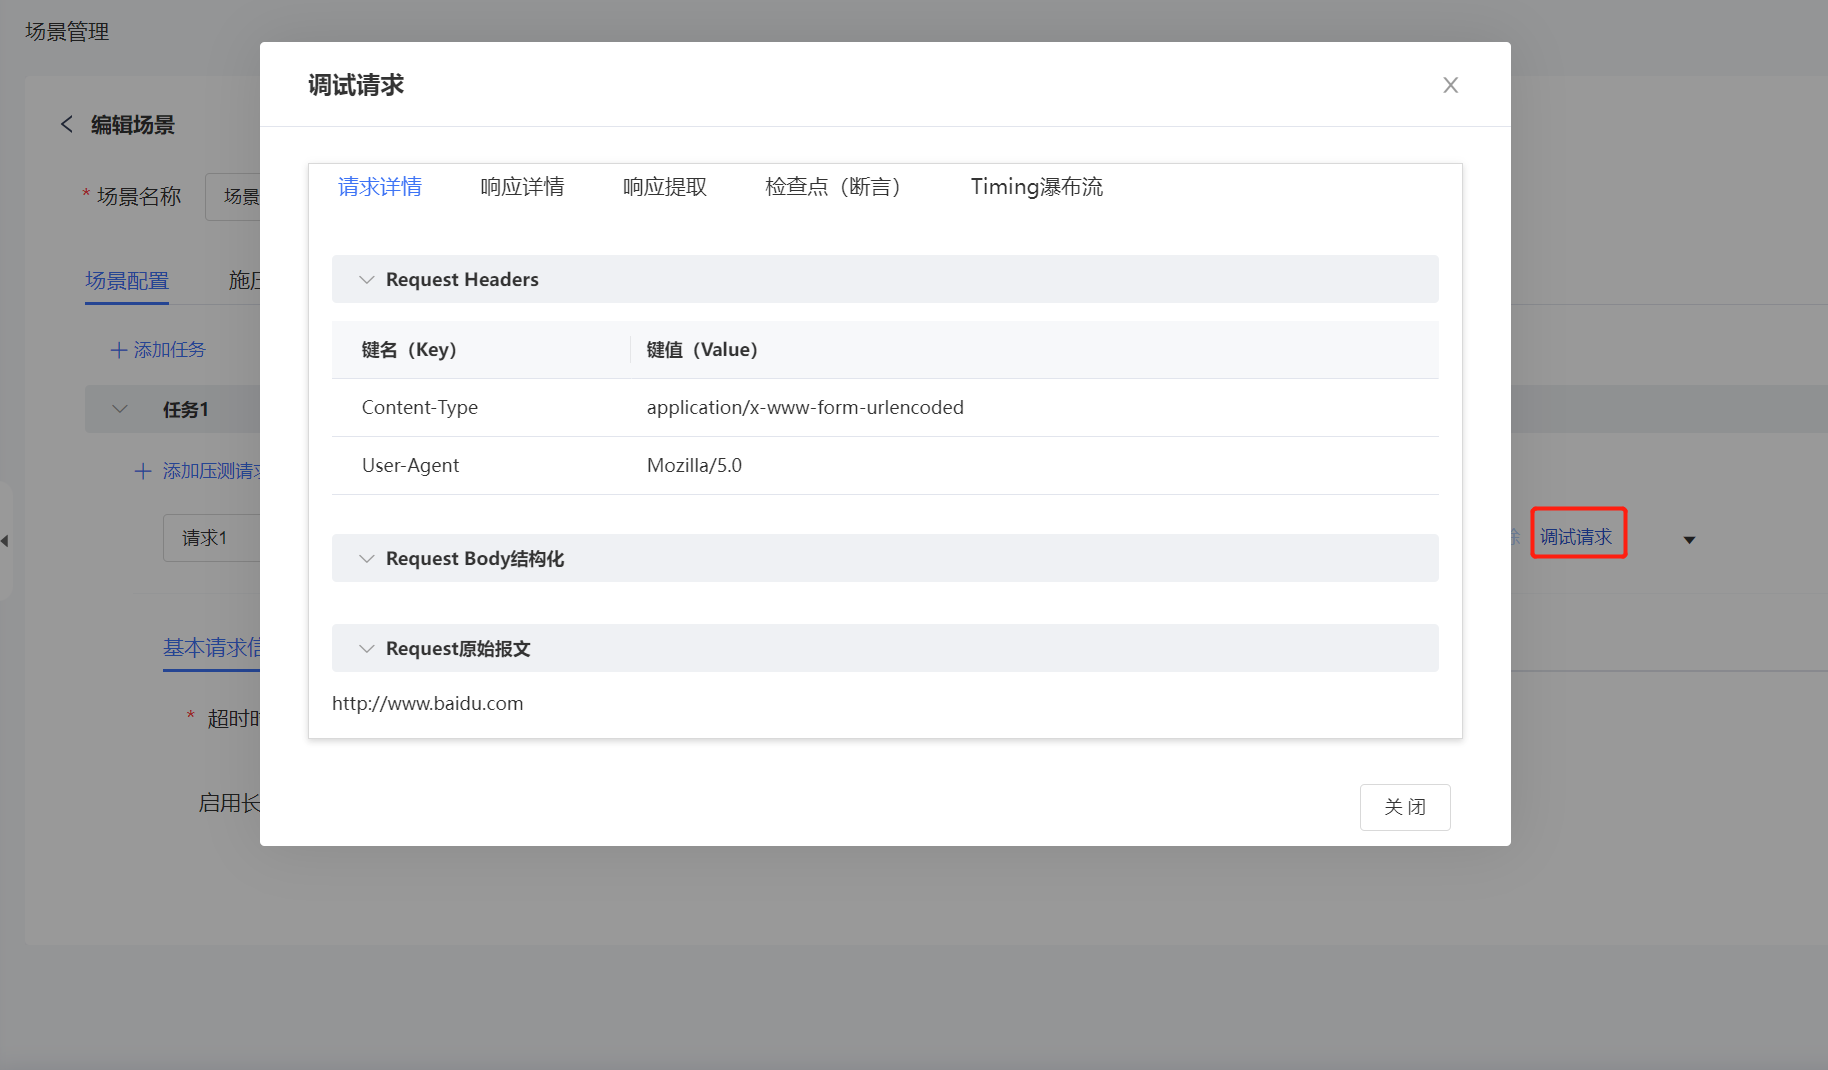This screenshot has width=1828, height=1070.
Task: Click the back arrow beside 编辑场景
Action: 67,124
